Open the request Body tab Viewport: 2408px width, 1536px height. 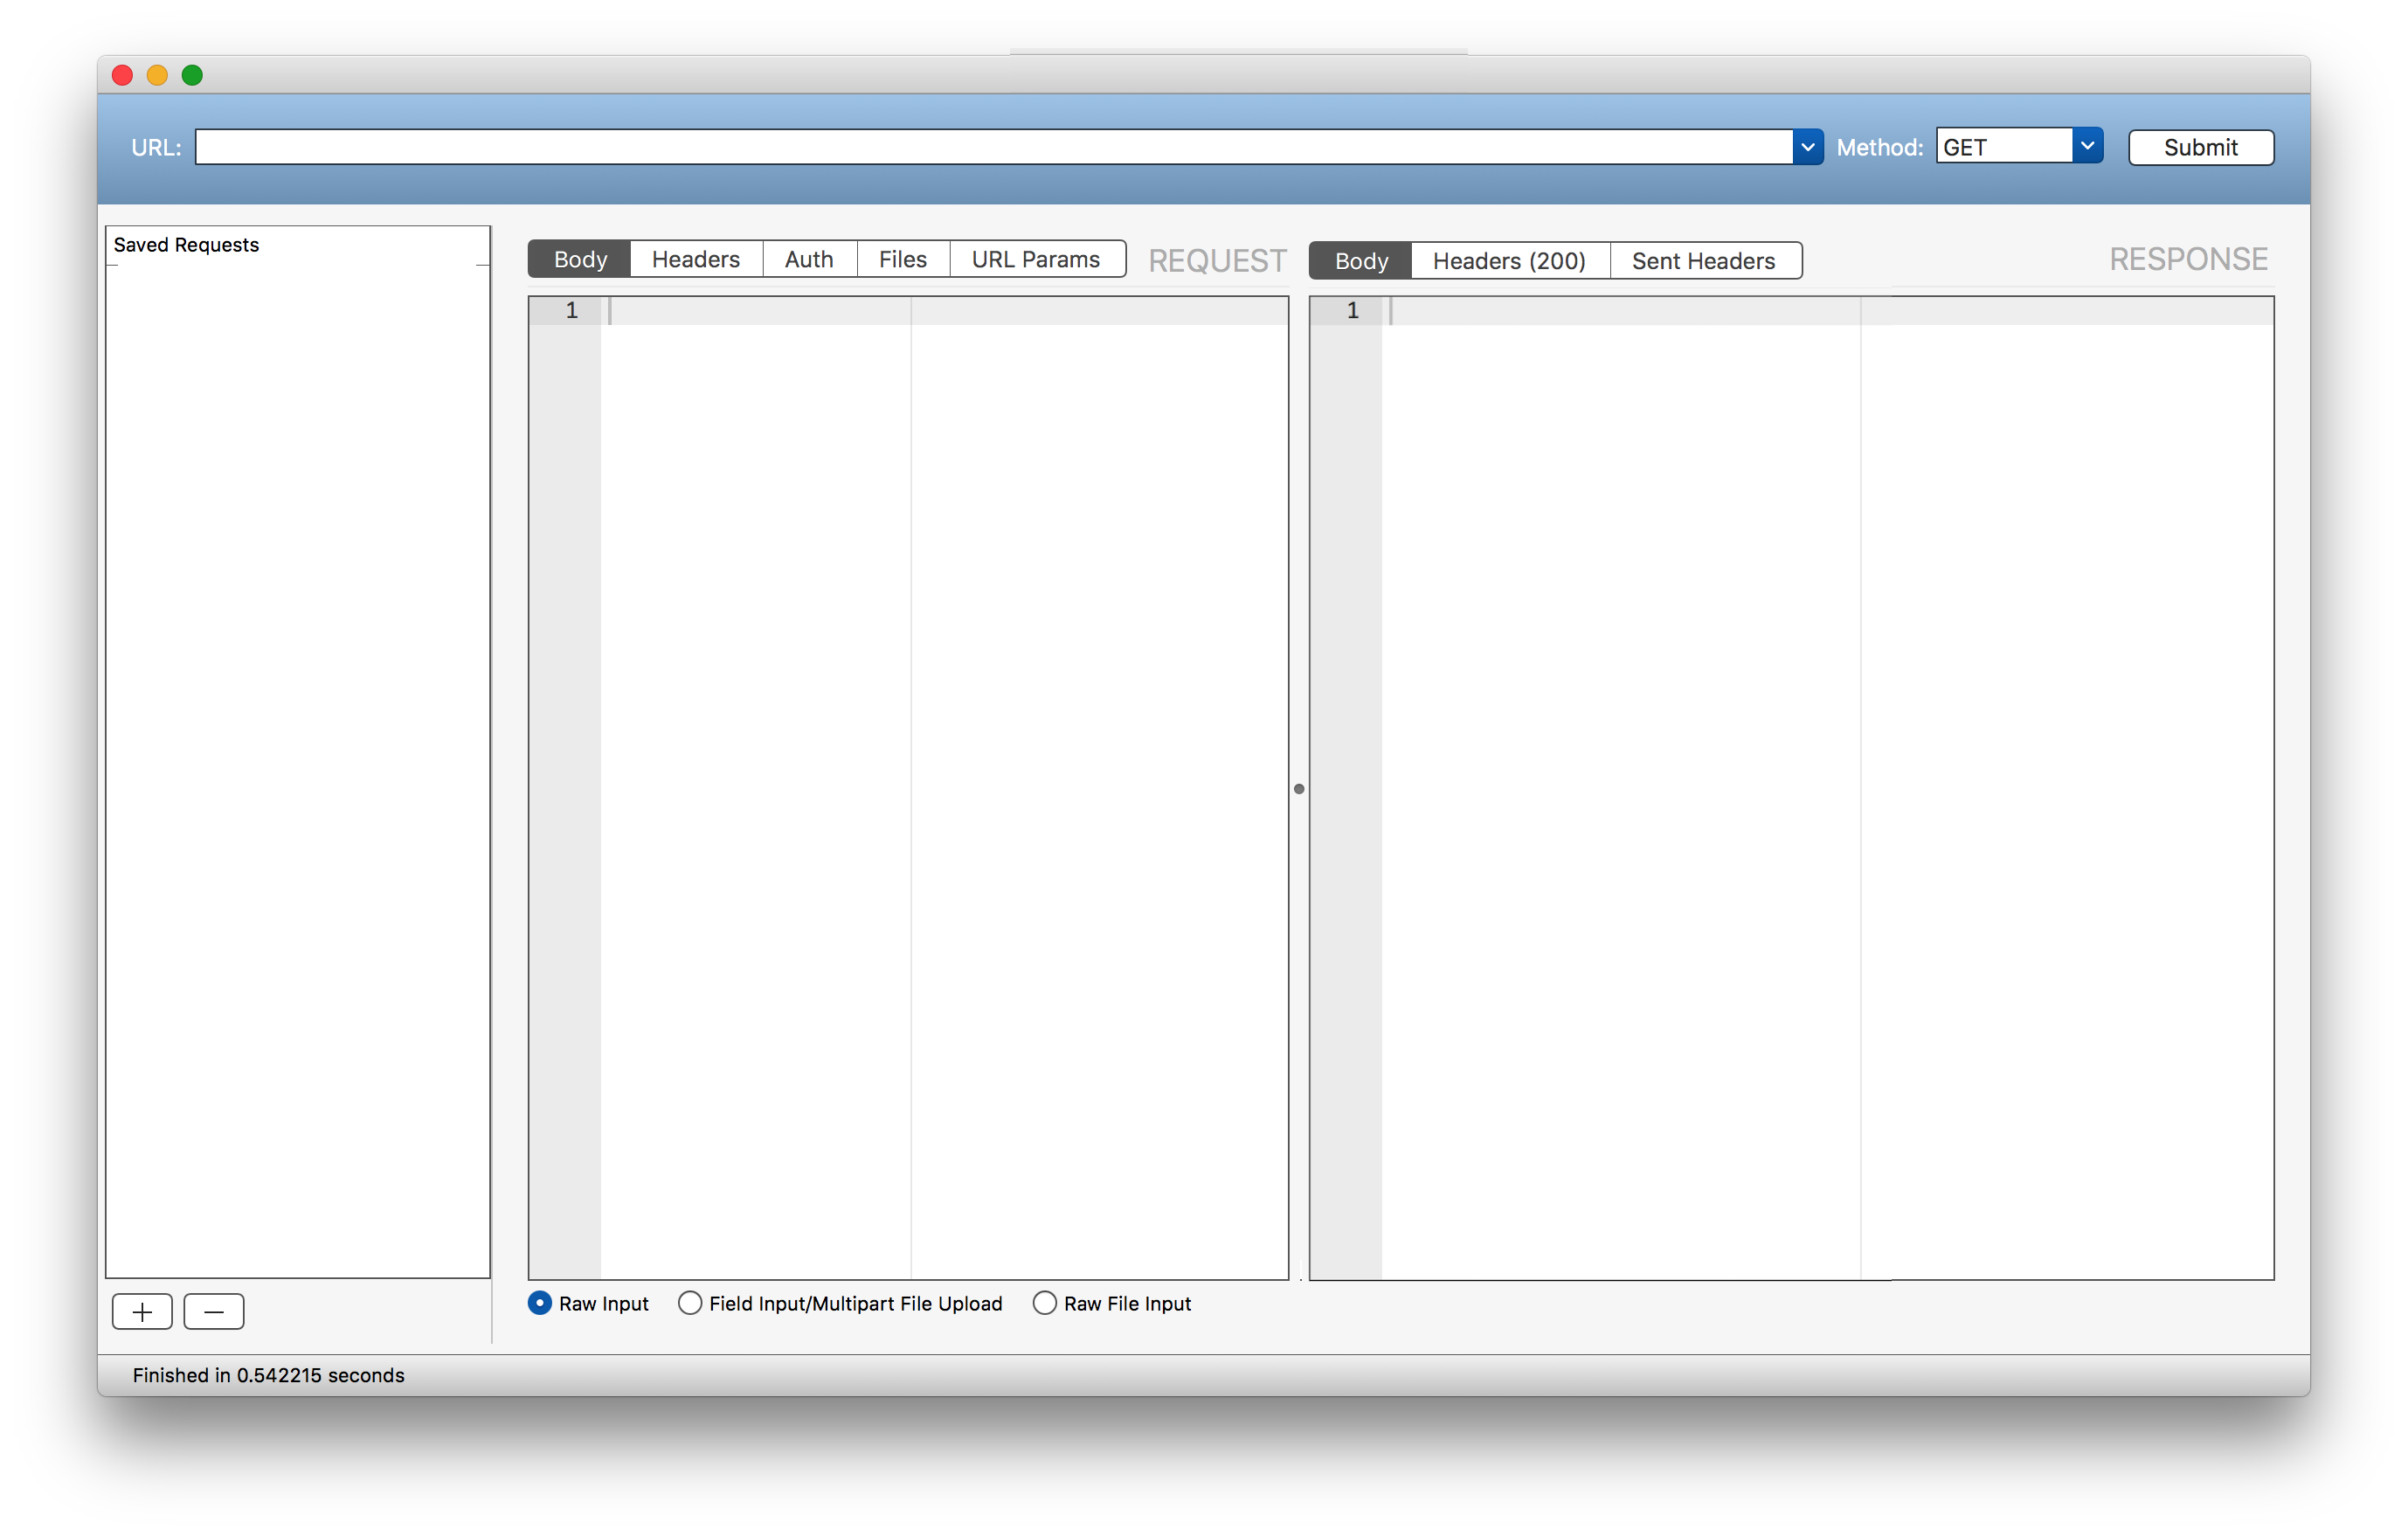coord(578,259)
